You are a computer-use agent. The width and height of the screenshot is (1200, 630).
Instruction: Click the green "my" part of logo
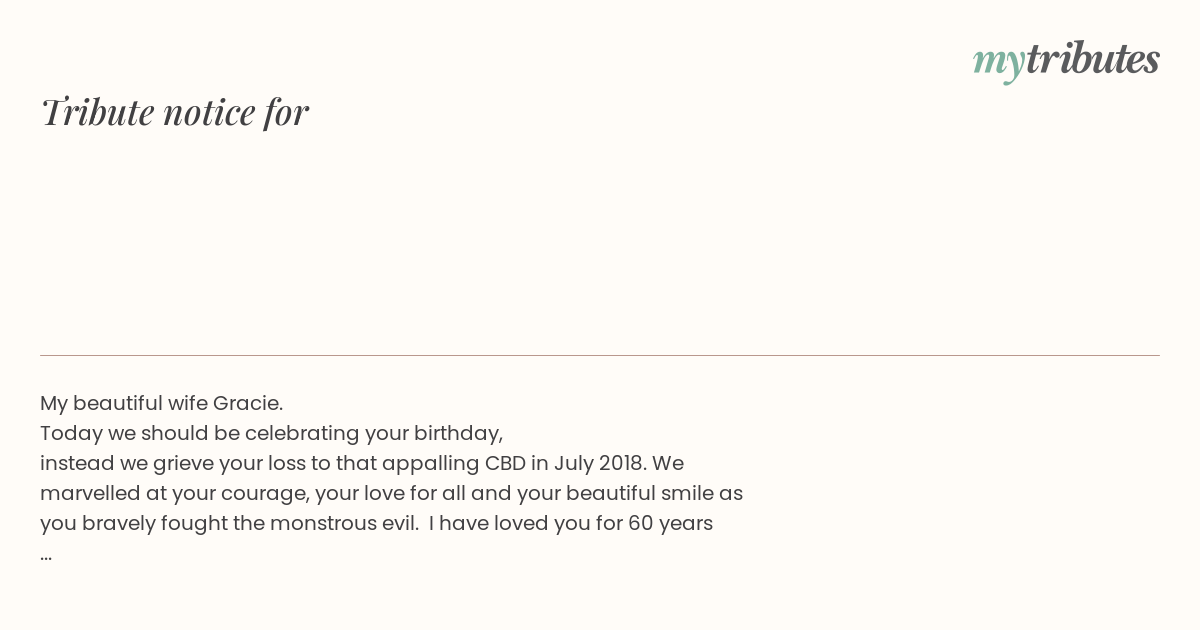click(x=998, y=63)
